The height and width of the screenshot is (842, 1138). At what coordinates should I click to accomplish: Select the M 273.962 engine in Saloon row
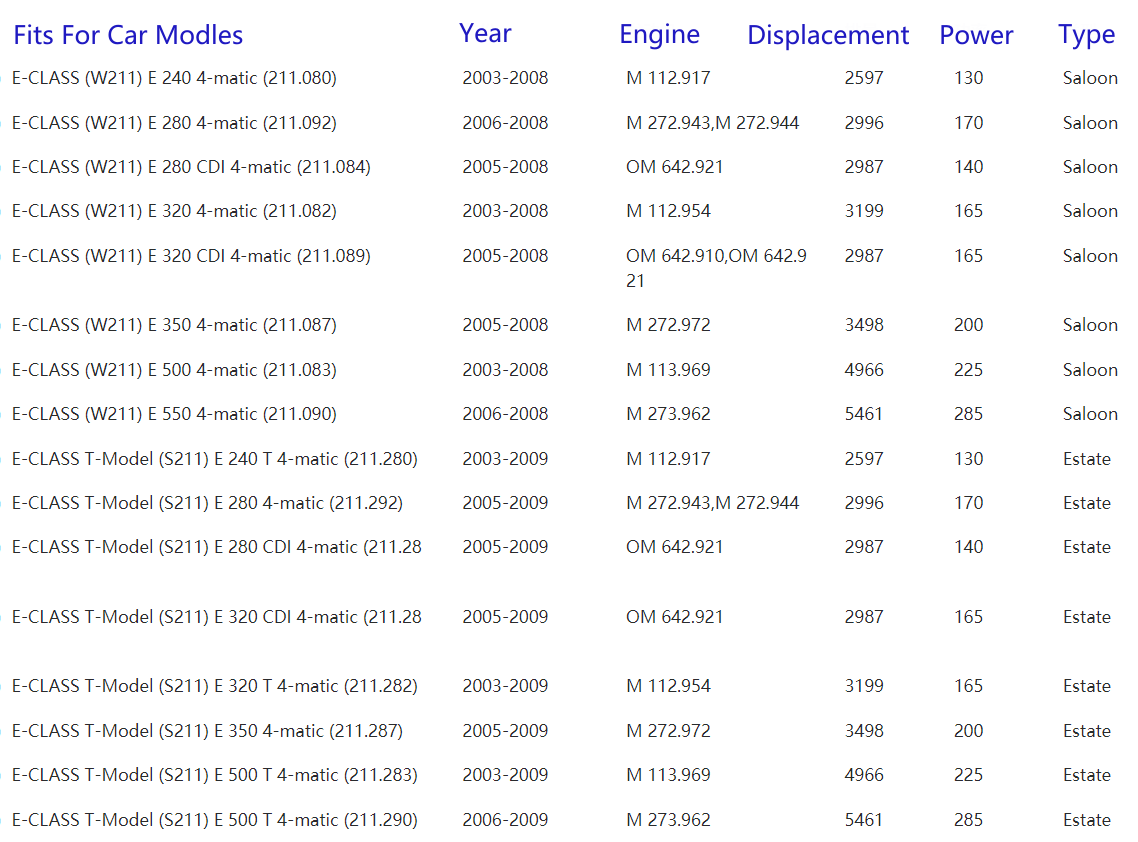pos(668,414)
